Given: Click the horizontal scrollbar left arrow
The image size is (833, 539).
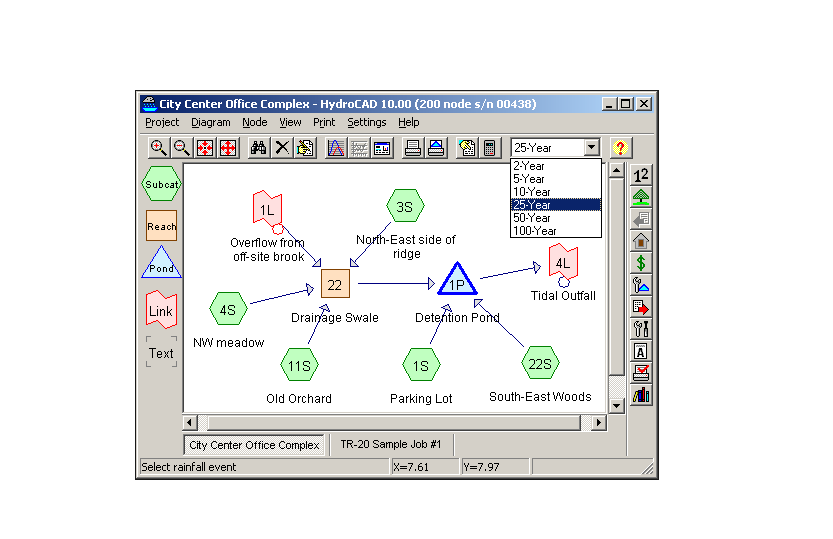Looking at the screenshot, I should tap(190, 423).
